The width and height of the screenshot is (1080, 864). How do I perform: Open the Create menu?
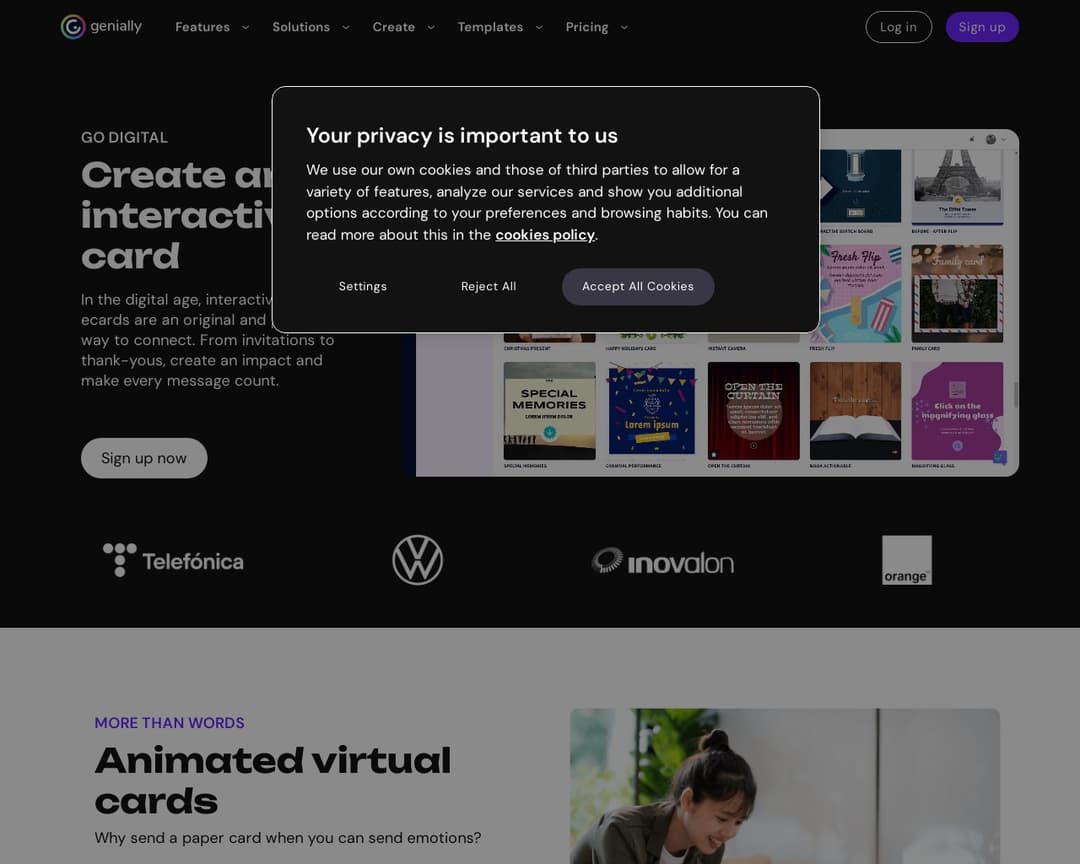403,27
